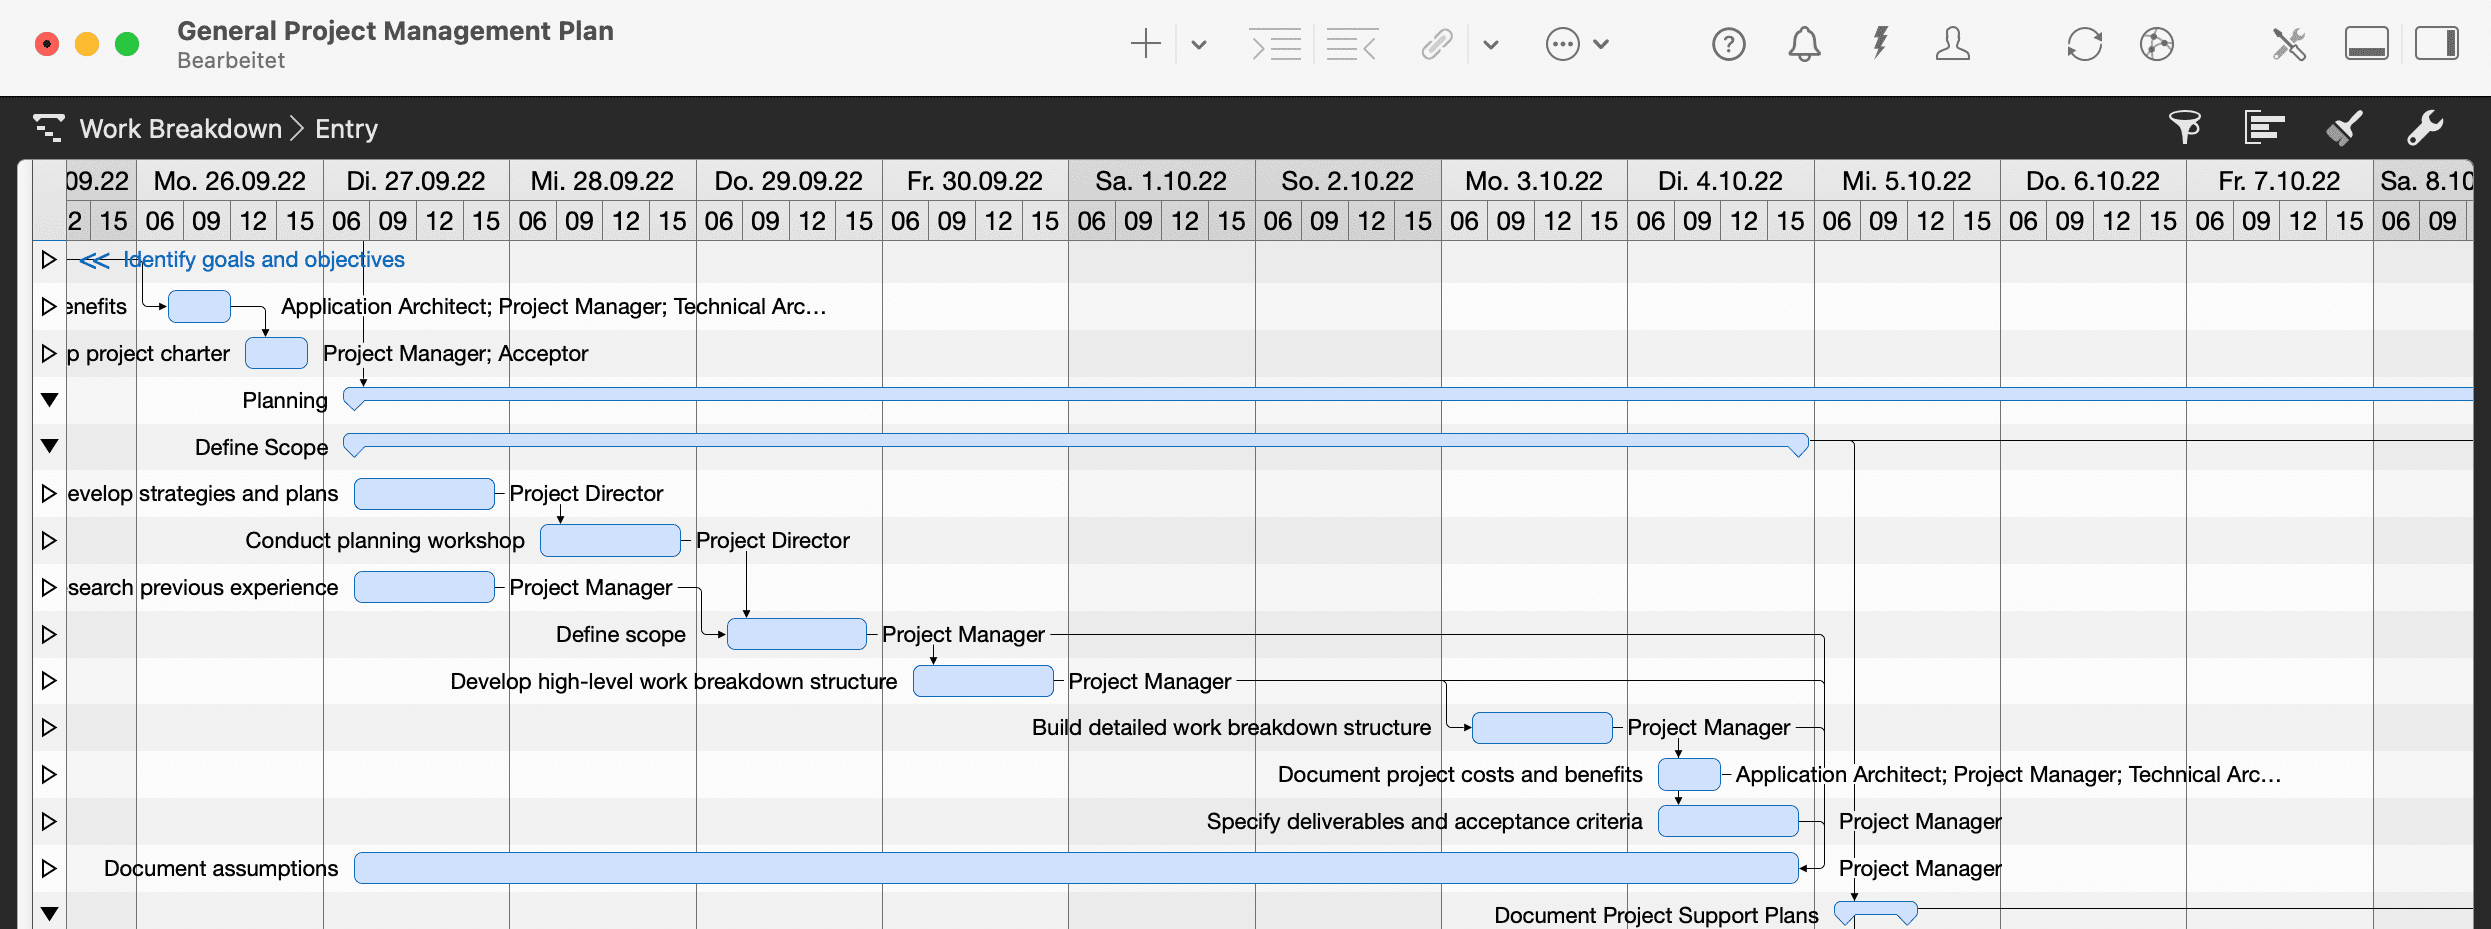Collapse the Planning group triangle
Image resolution: width=2491 pixels, height=929 pixels.
coord(48,399)
